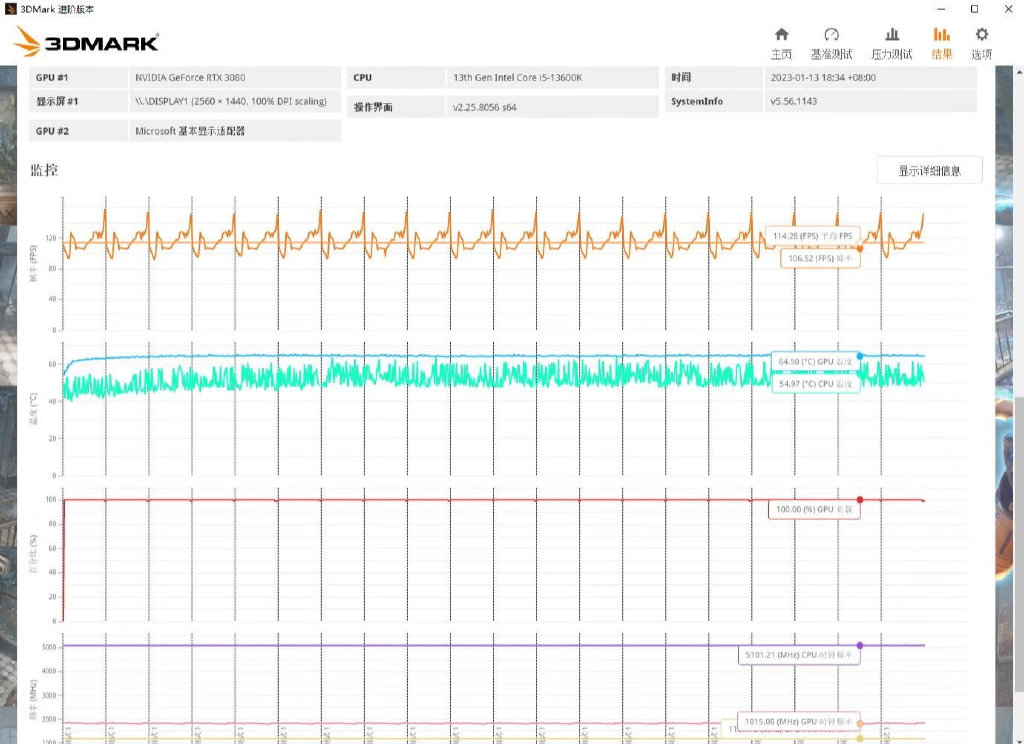Image resolution: width=1024 pixels, height=744 pixels.
Task: Click the blue GPU temperature marker dot
Action: [860, 356]
